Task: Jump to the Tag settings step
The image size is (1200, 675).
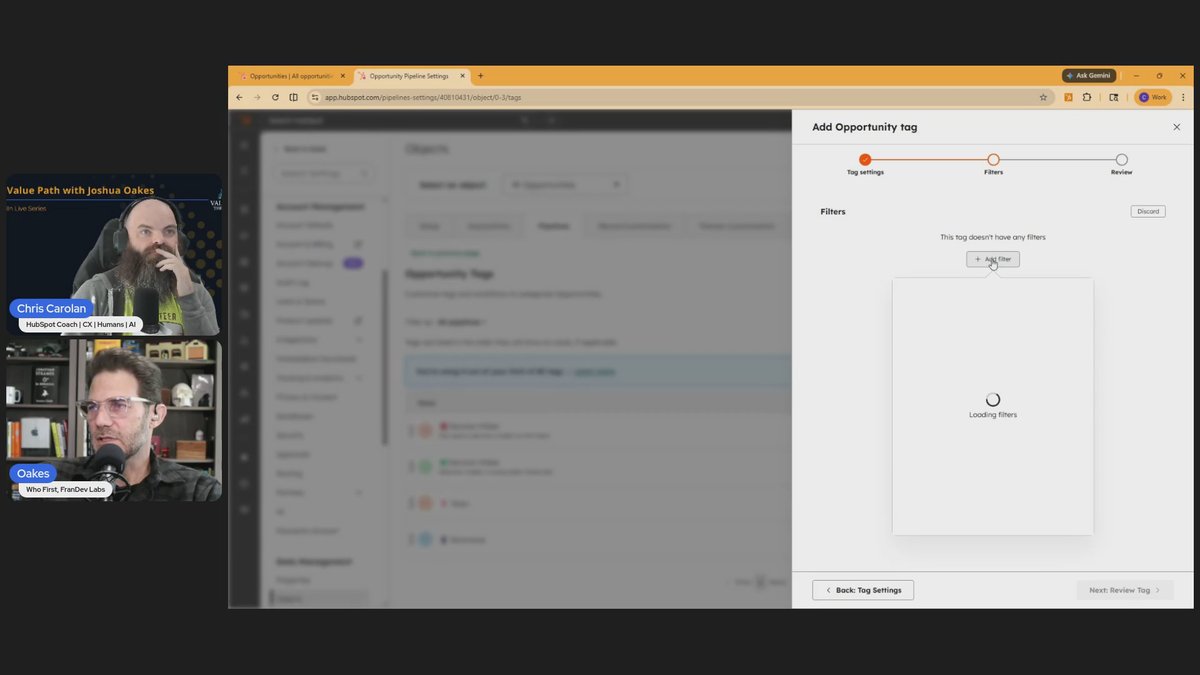Action: tap(865, 159)
